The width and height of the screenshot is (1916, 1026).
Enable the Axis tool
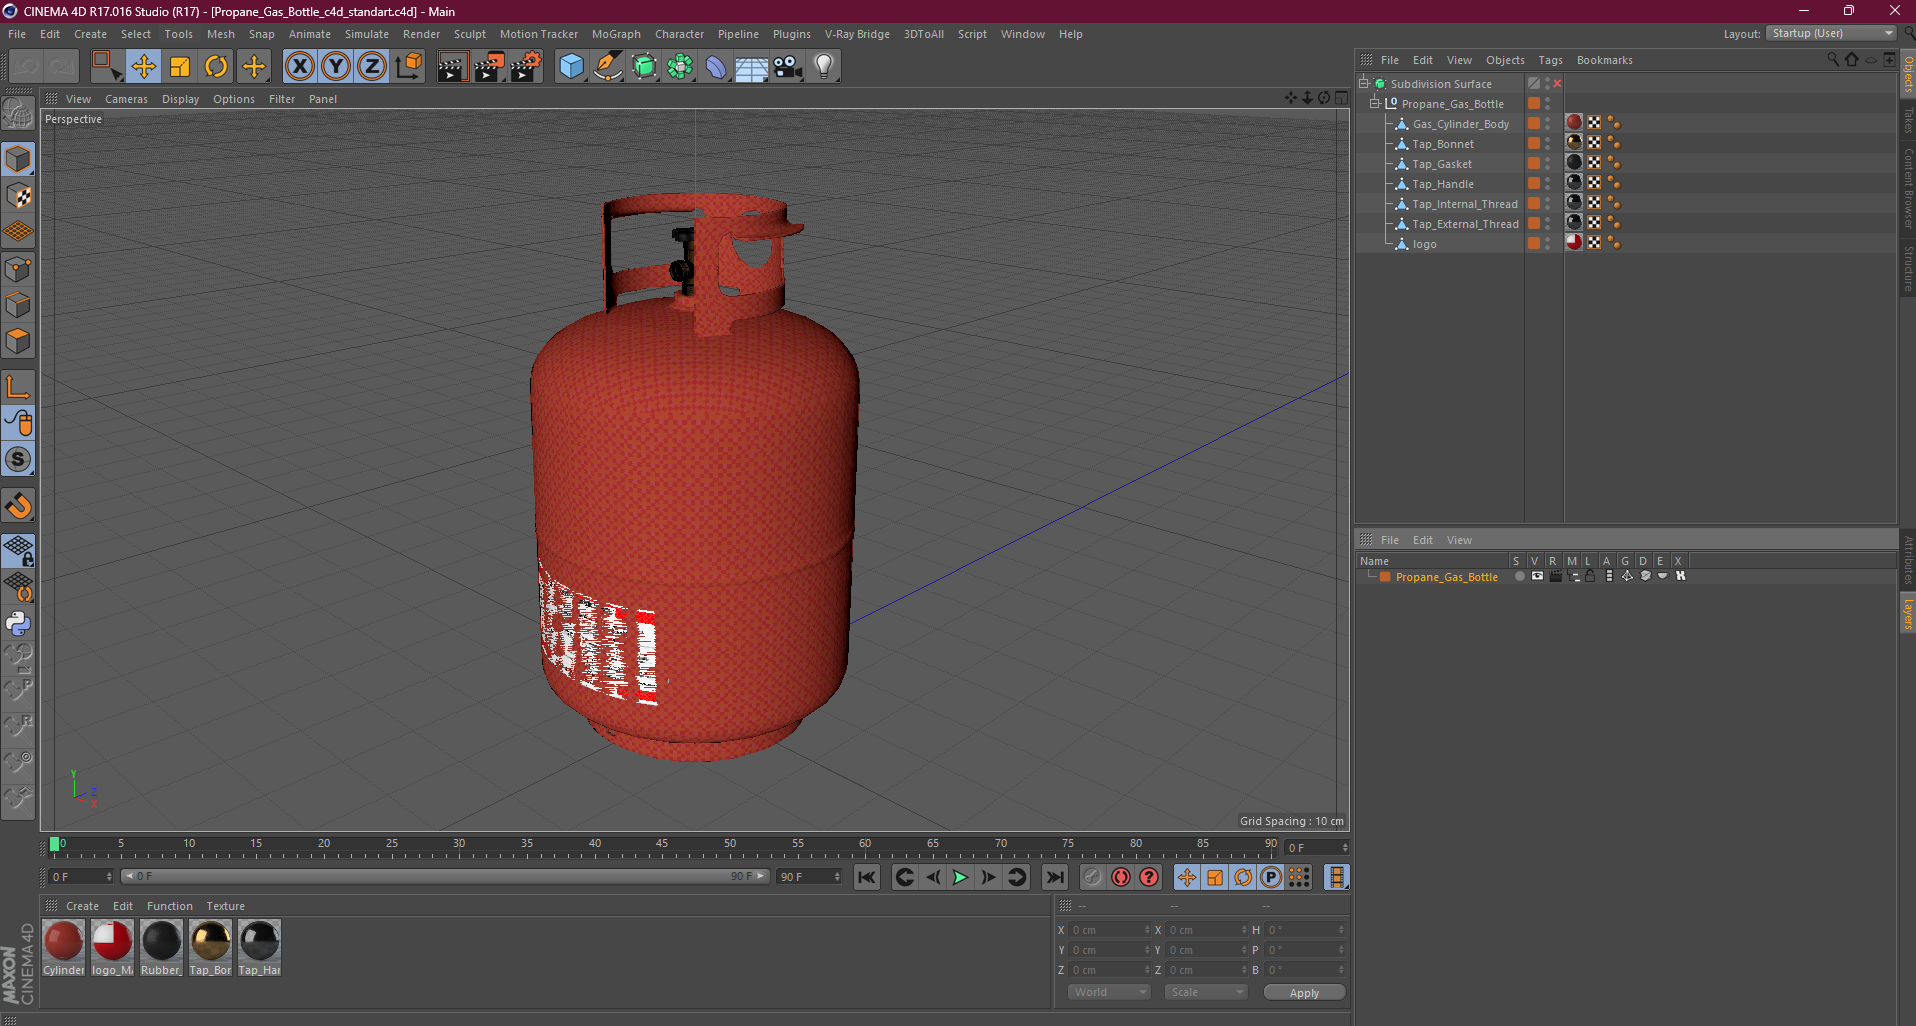[x=18, y=387]
